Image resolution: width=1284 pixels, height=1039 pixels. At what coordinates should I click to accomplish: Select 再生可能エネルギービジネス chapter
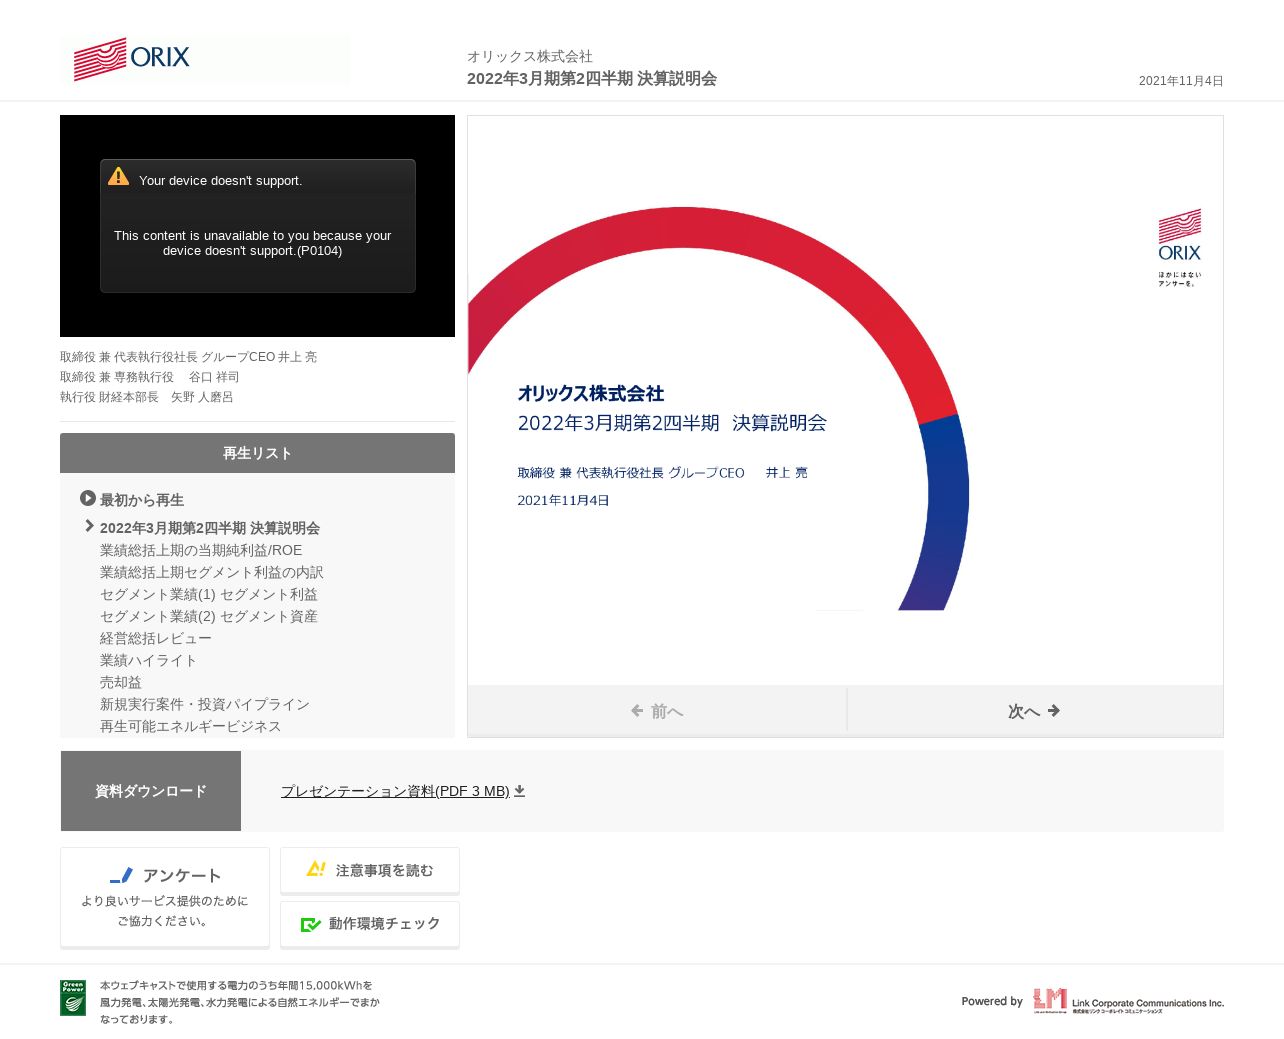pyautogui.click(x=191, y=726)
